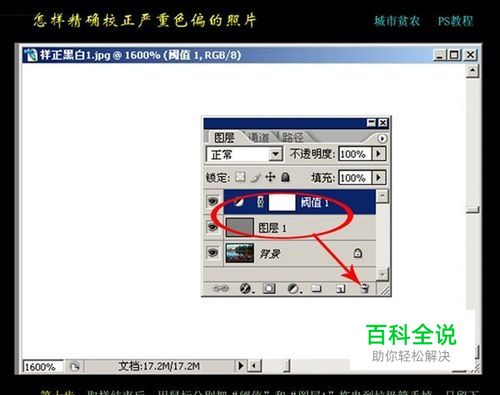Minimize the Layers panel

coord(372,123)
